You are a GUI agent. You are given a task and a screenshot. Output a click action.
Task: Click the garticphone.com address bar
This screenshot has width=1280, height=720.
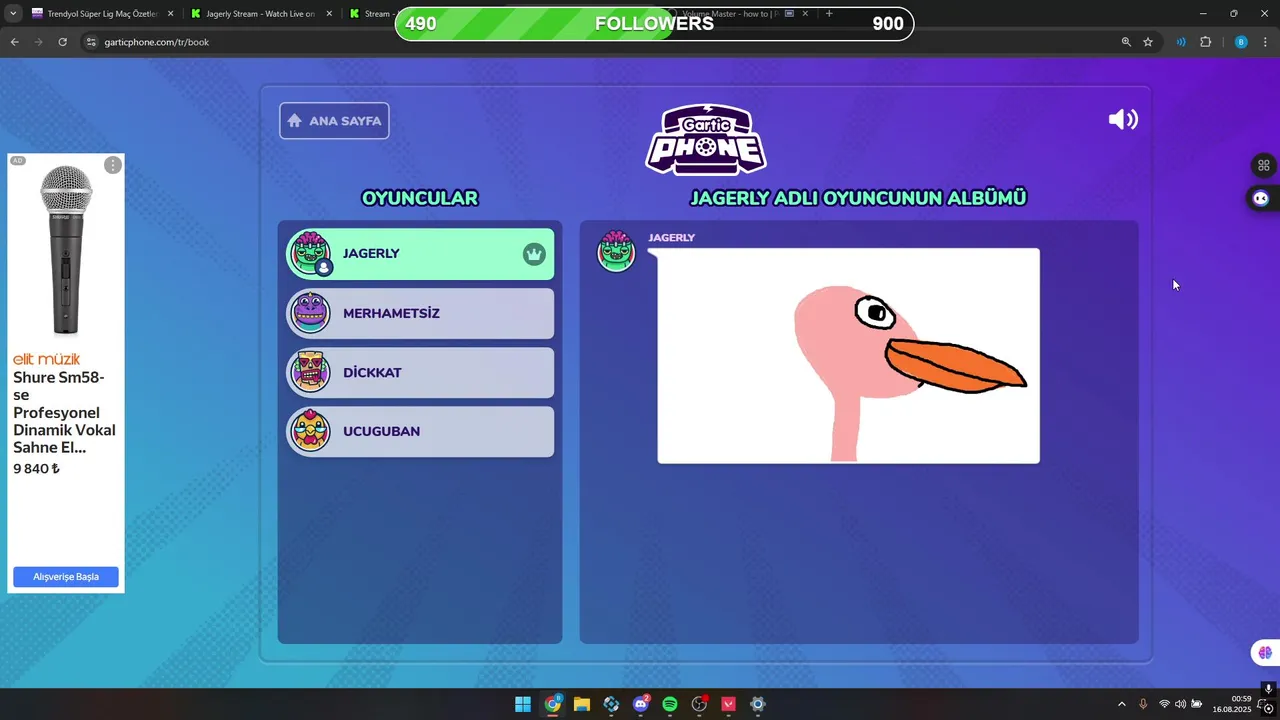600,42
